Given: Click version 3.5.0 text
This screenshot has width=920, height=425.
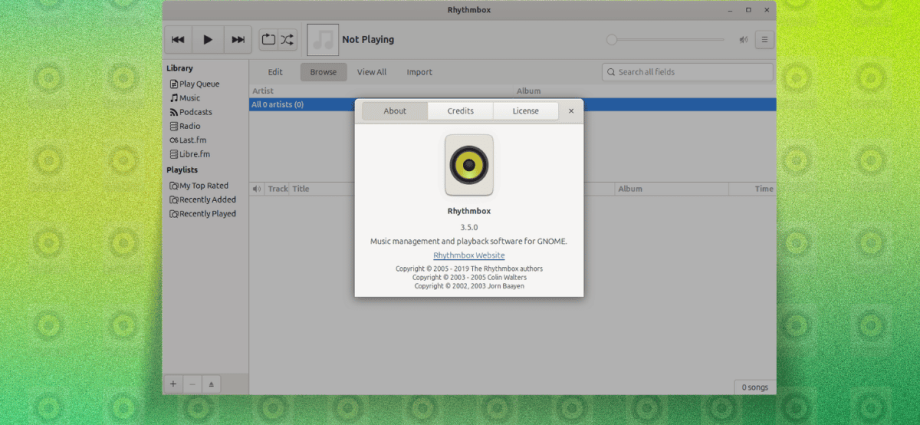Looking at the screenshot, I should 469,227.
